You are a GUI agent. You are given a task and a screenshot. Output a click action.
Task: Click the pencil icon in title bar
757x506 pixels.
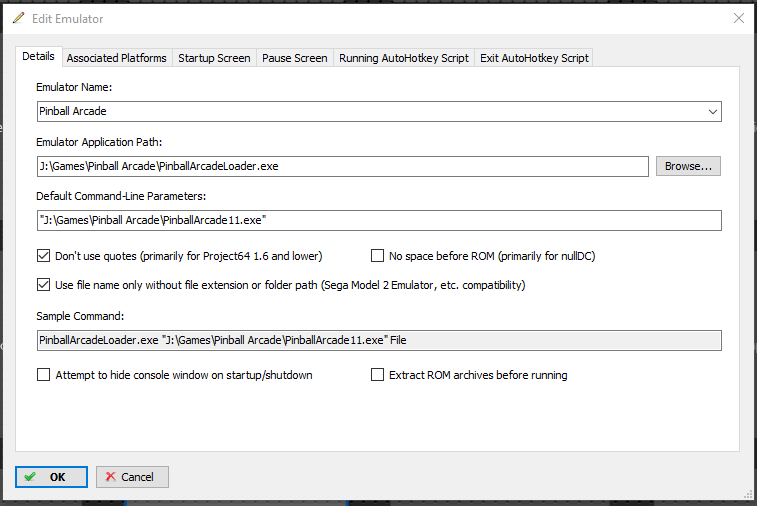coord(18,18)
